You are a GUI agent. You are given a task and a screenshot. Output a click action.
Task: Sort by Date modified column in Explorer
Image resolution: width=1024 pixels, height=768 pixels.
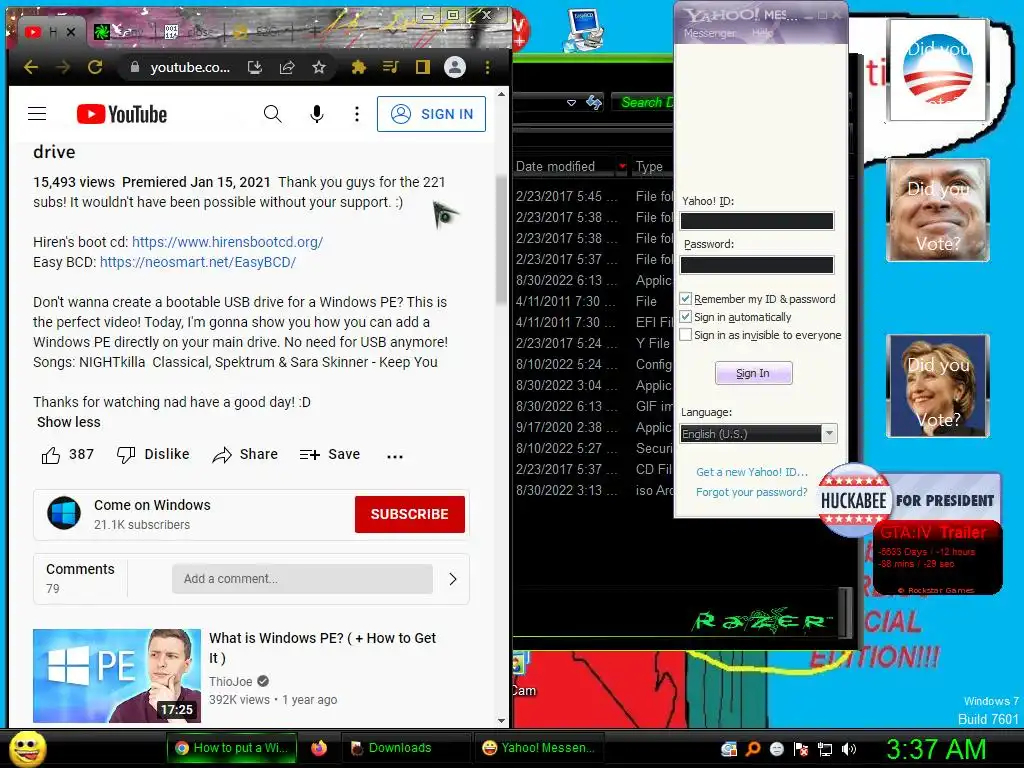[x=555, y=167]
